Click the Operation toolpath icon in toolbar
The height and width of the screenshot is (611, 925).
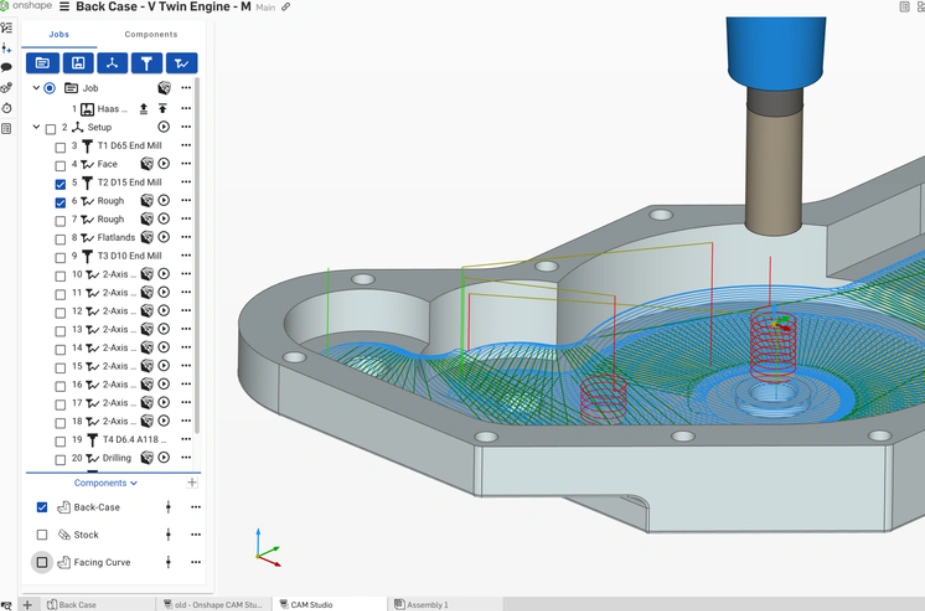[181, 63]
